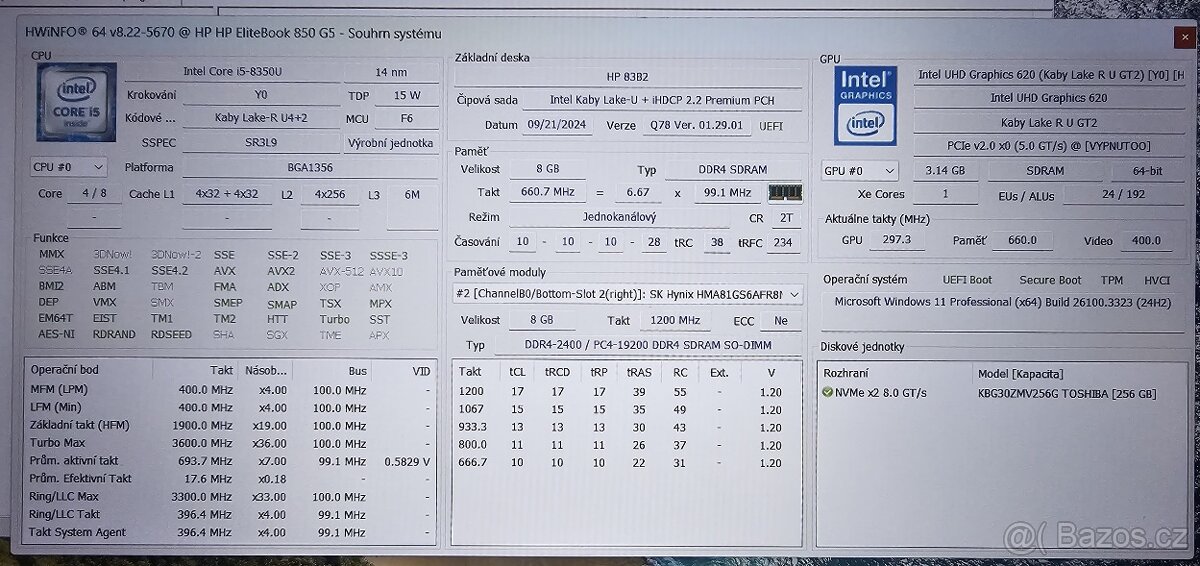Click the UEFI Boot label
The image size is (1200, 566).
click(967, 280)
